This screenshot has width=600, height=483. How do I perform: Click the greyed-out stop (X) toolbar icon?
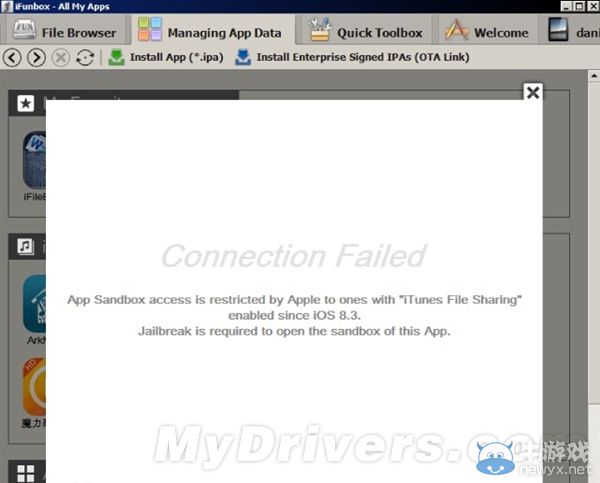[x=60, y=58]
